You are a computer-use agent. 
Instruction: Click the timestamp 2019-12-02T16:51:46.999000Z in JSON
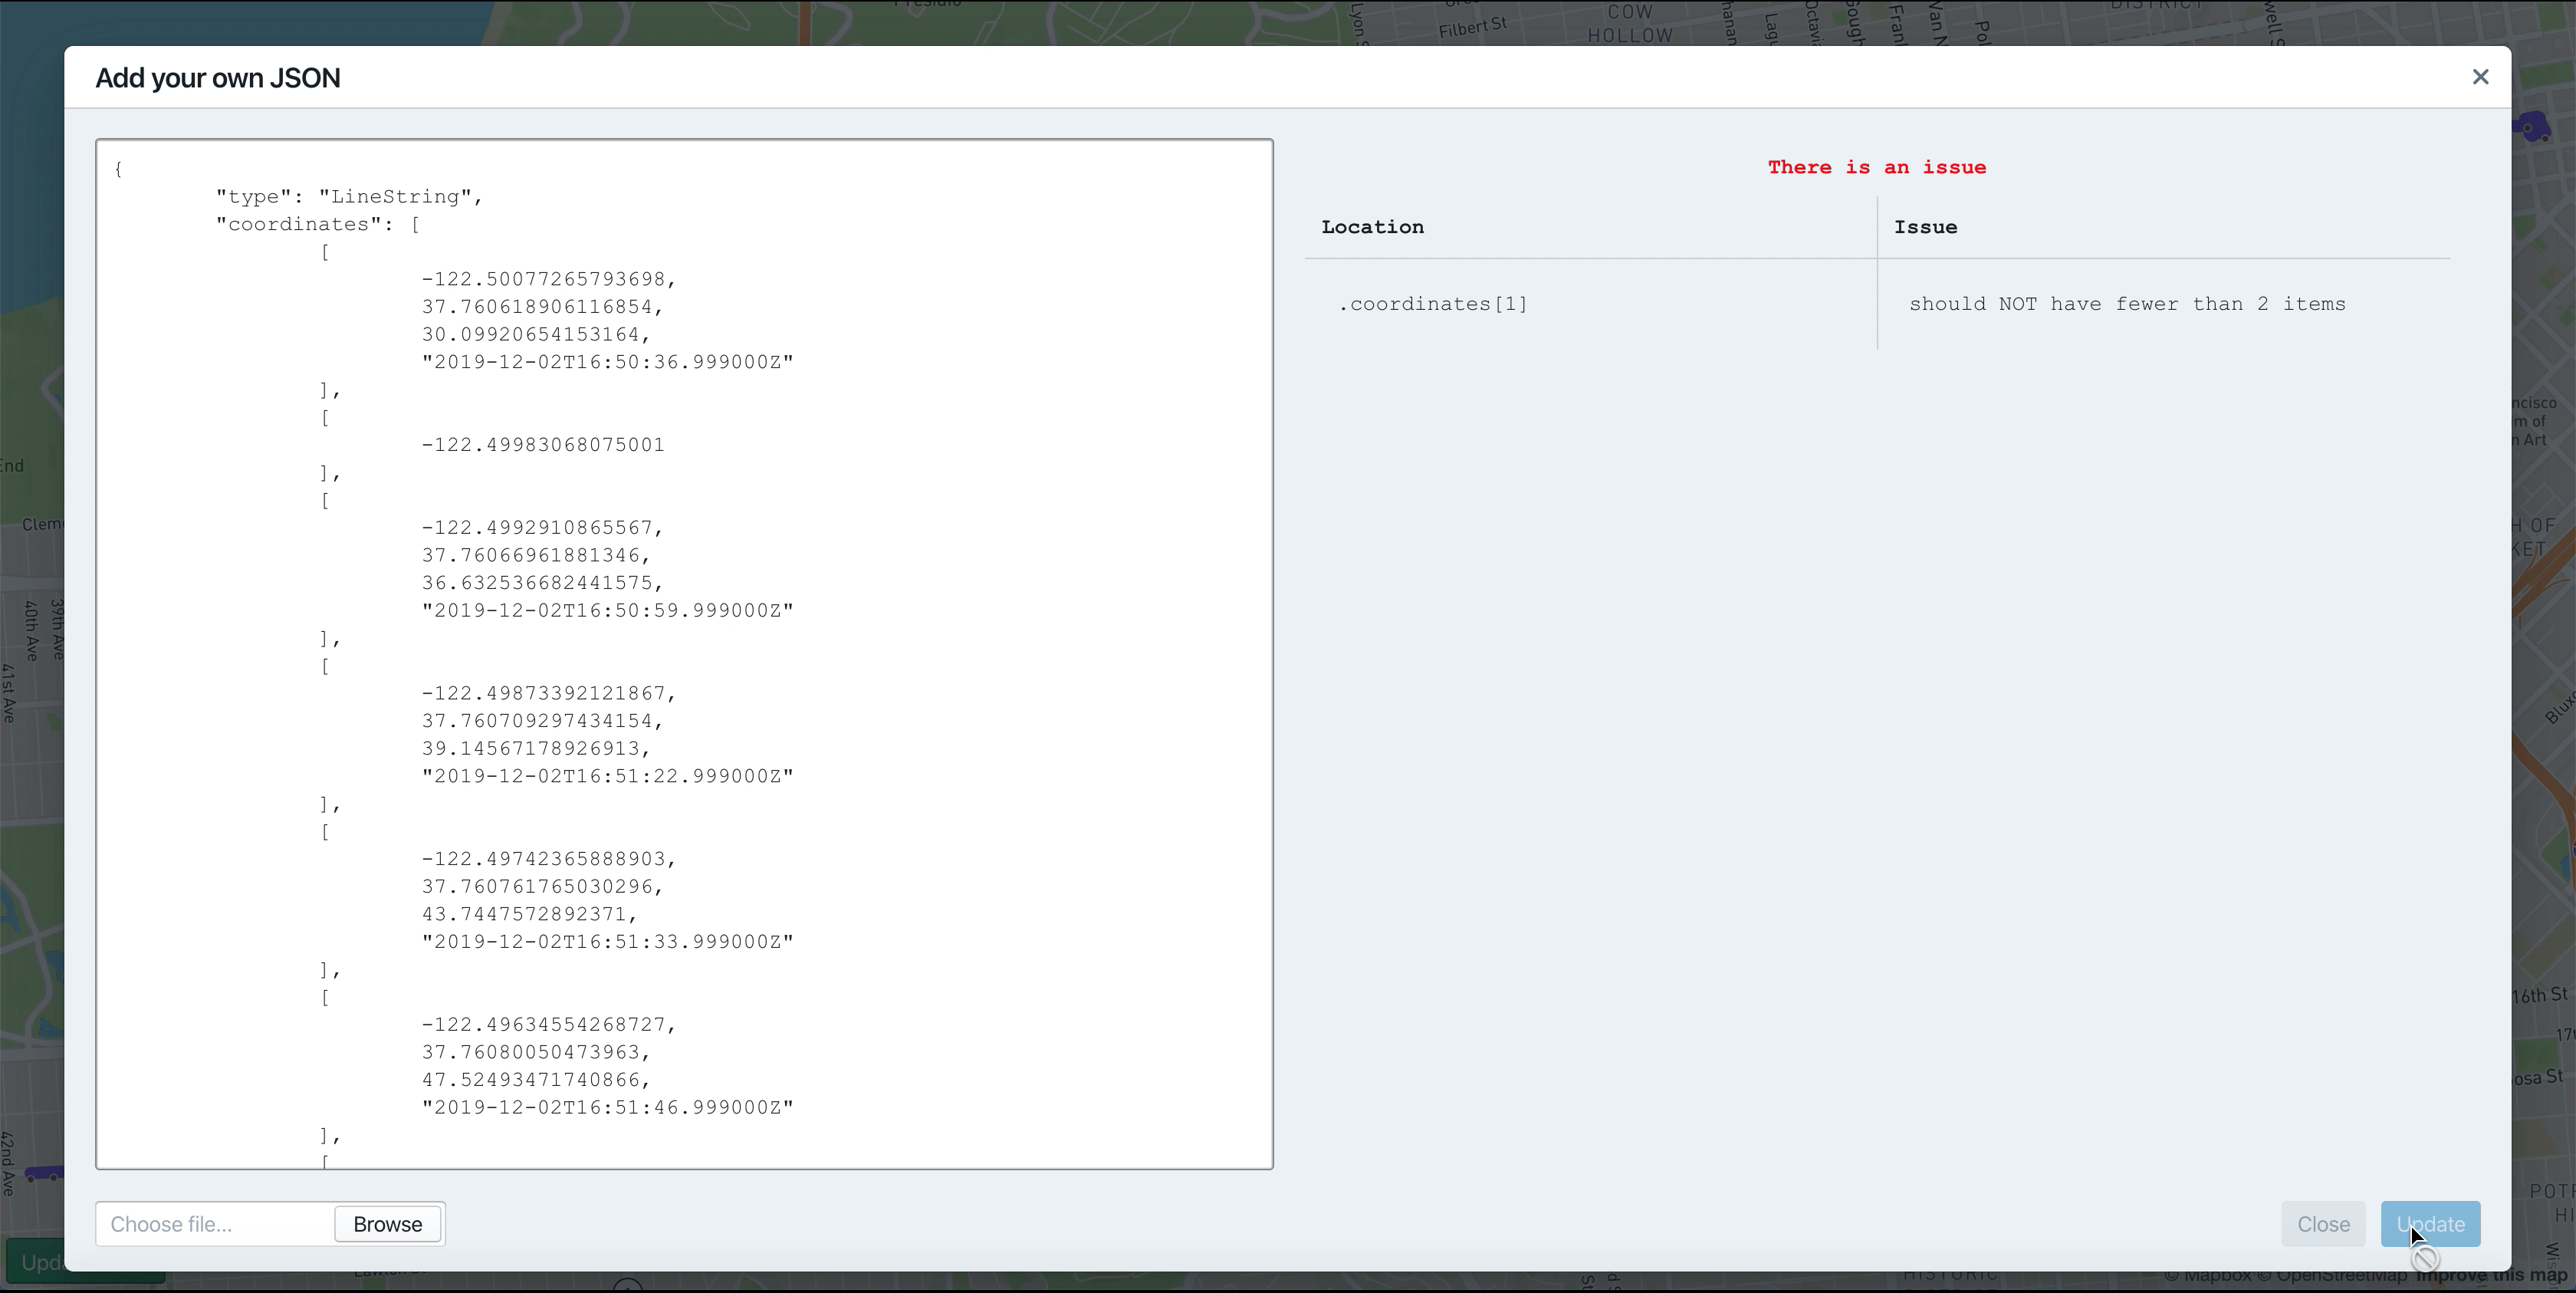[x=607, y=1107]
